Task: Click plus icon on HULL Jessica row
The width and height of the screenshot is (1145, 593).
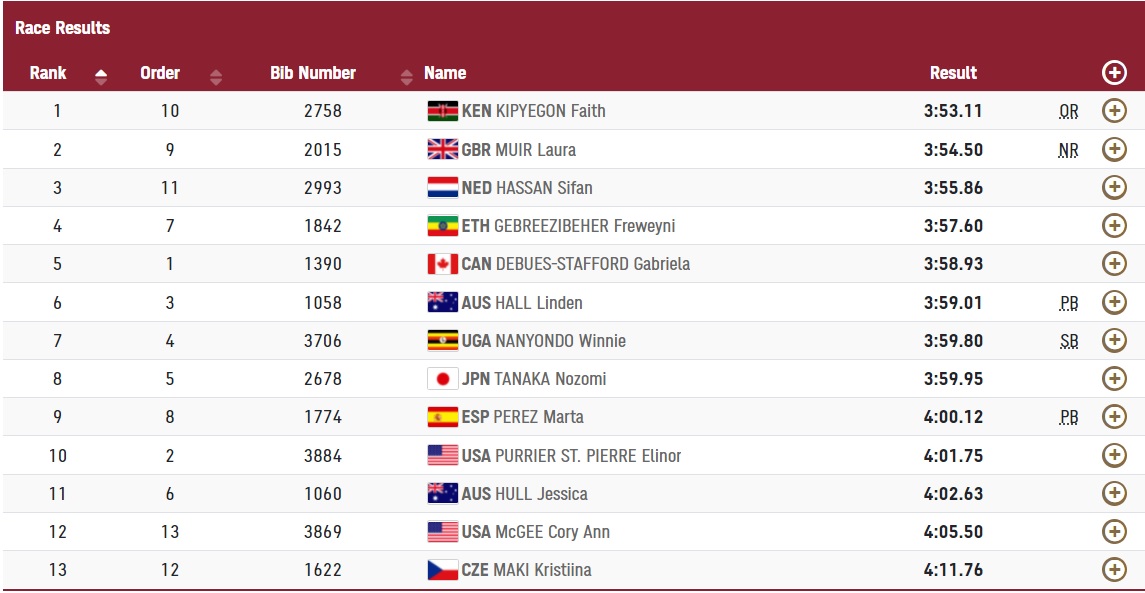Action: pyautogui.click(x=1114, y=494)
